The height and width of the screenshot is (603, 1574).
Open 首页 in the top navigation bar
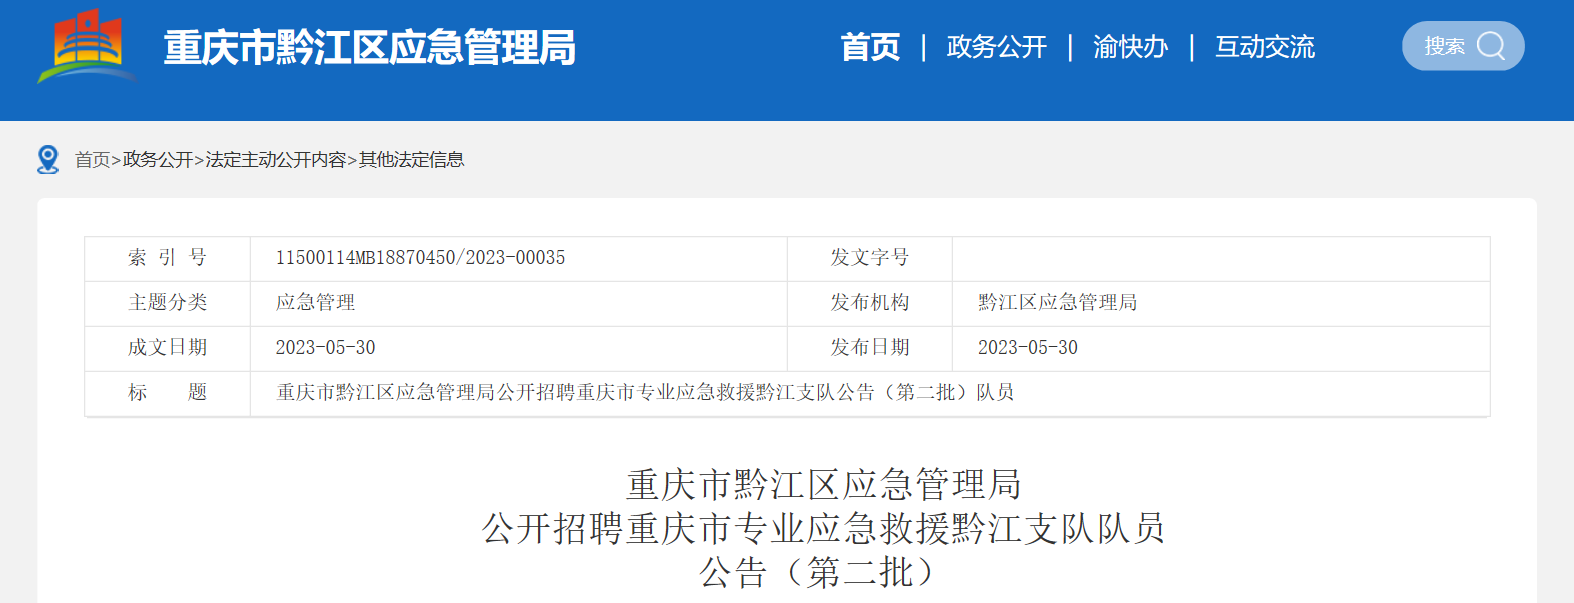click(x=870, y=47)
